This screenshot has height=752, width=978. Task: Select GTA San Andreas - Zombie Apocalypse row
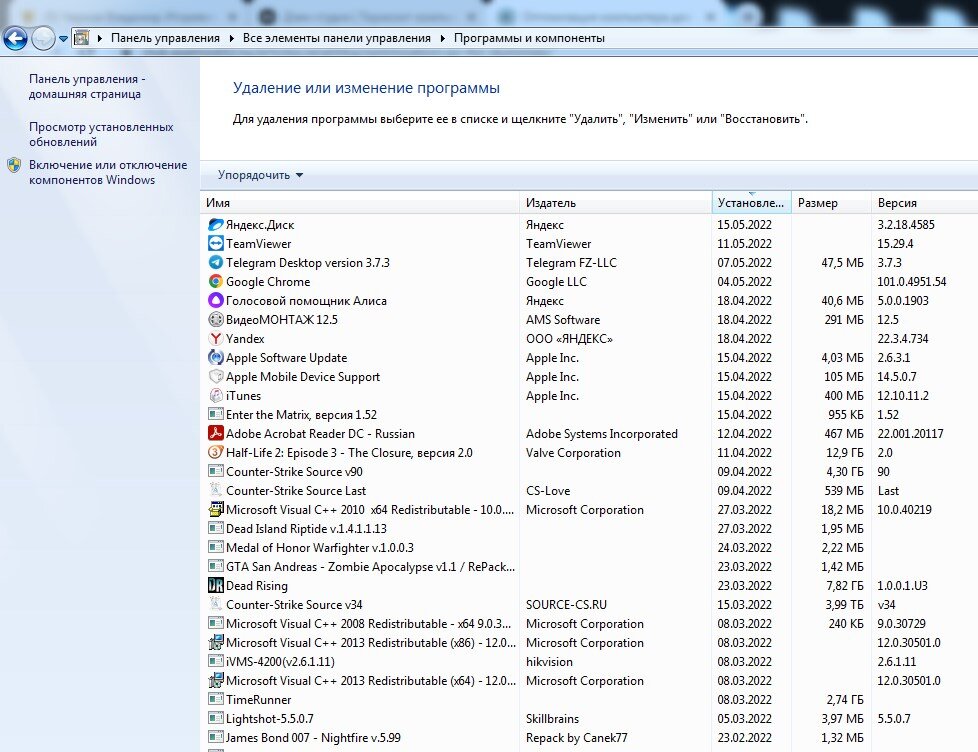589,567
